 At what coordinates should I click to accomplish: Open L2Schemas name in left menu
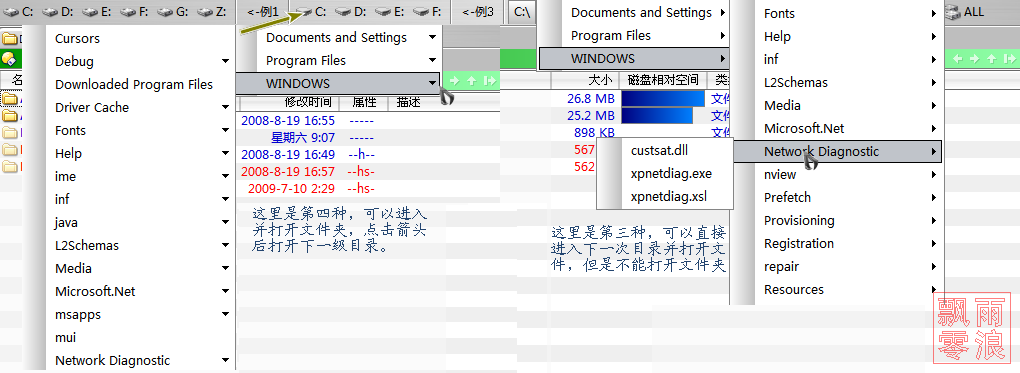87,245
